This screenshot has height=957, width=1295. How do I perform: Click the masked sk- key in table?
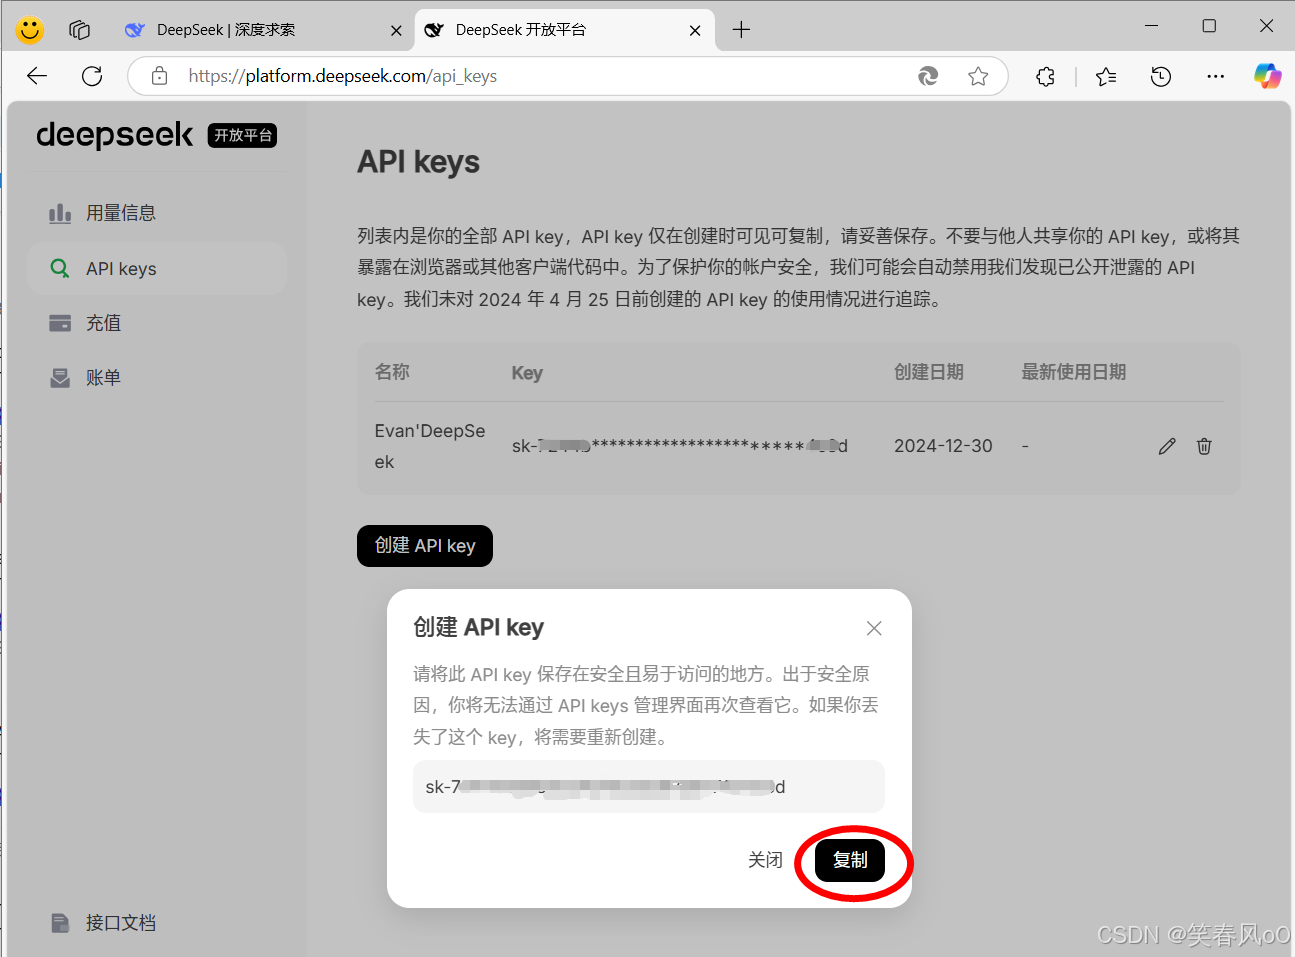(680, 446)
